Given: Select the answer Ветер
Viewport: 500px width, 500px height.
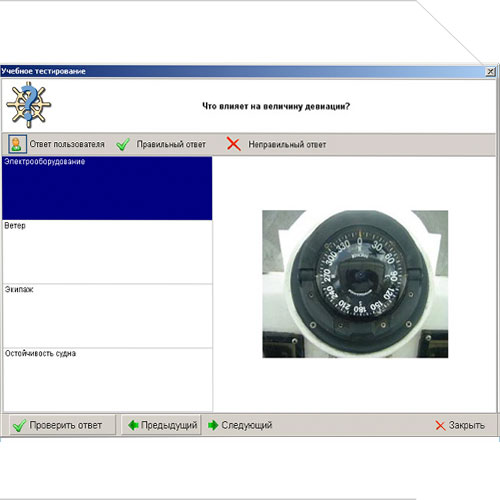Looking at the screenshot, I should [107, 252].
